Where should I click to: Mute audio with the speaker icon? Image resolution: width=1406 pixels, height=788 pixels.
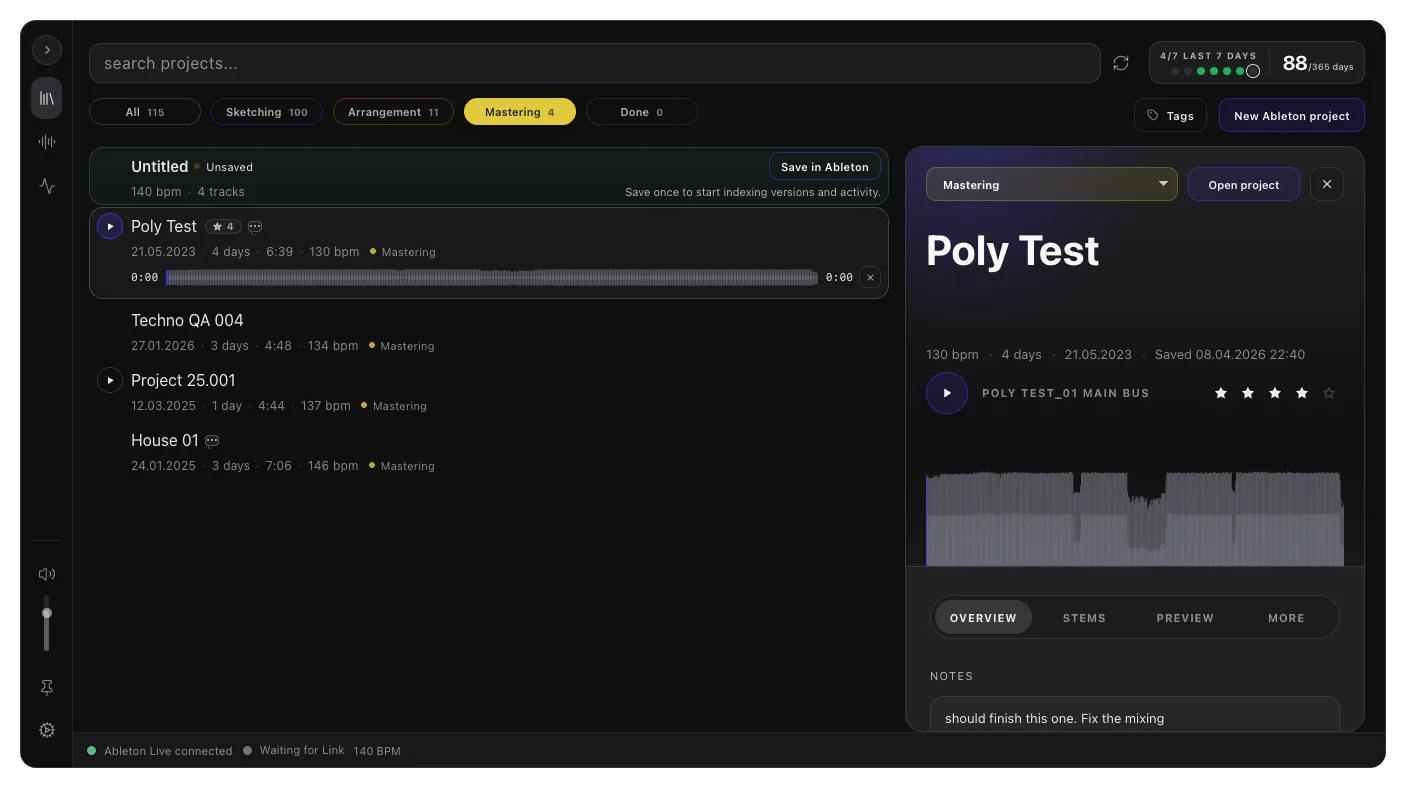pyautogui.click(x=47, y=574)
